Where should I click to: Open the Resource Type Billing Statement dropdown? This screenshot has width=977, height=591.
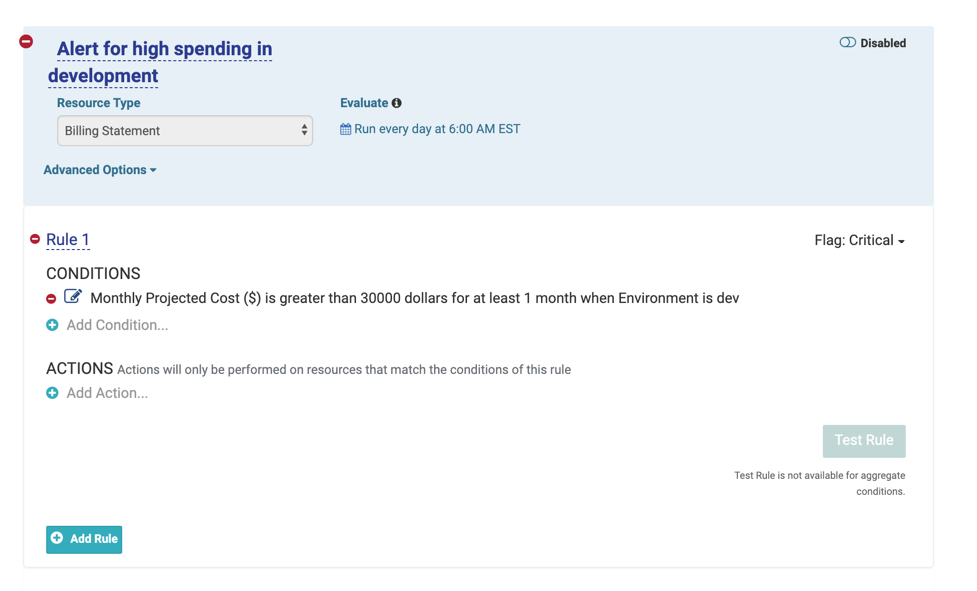pos(184,131)
